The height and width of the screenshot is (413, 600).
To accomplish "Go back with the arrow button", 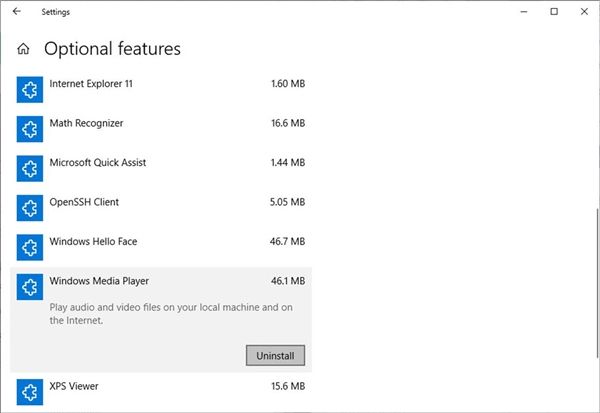I will 16,11.
